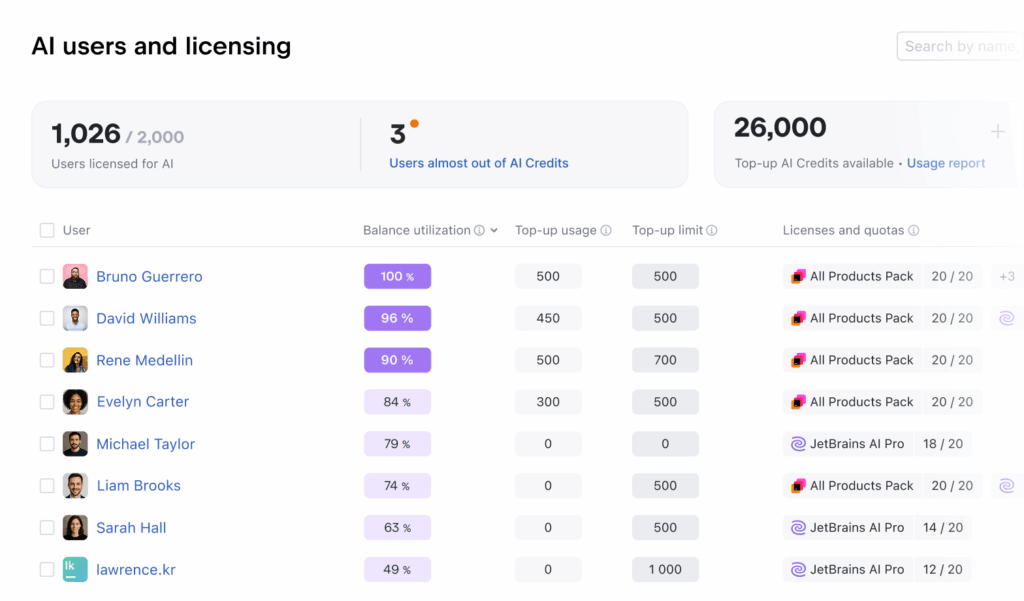Viewport: 1024px width, 601px height.
Task: Click Liam Brooks's user name
Action: (x=138, y=486)
